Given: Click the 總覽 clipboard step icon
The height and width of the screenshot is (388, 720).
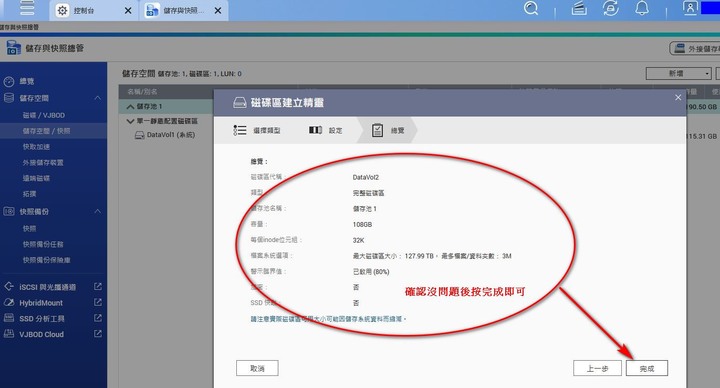Looking at the screenshot, I should point(377,130).
